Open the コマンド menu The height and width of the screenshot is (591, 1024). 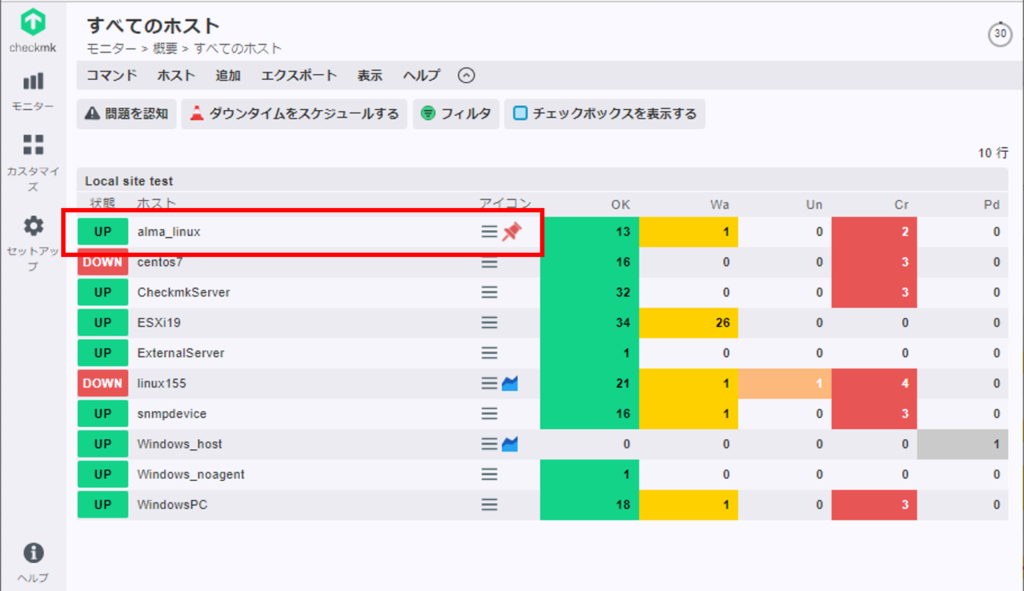click(112, 75)
